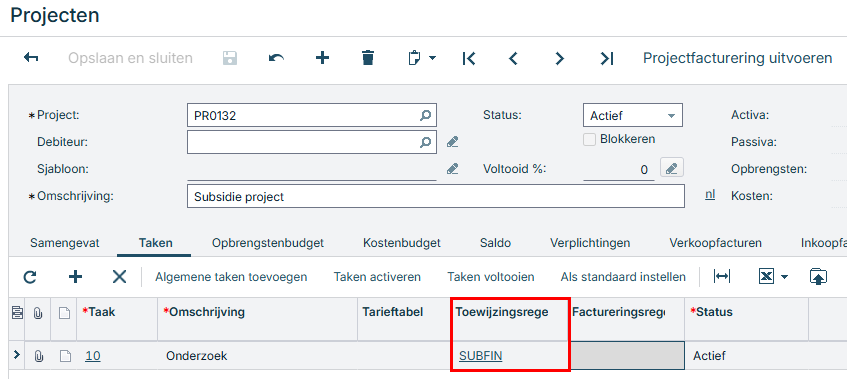
Task: Click Projectfacturering uitvoeren button
Action: [737, 58]
